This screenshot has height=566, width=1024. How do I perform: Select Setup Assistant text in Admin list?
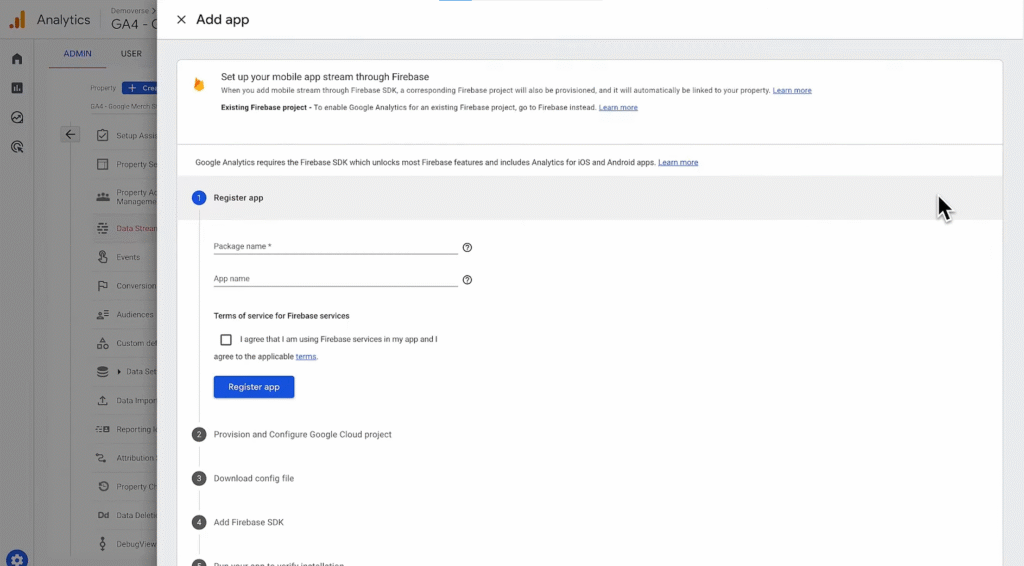136,136
